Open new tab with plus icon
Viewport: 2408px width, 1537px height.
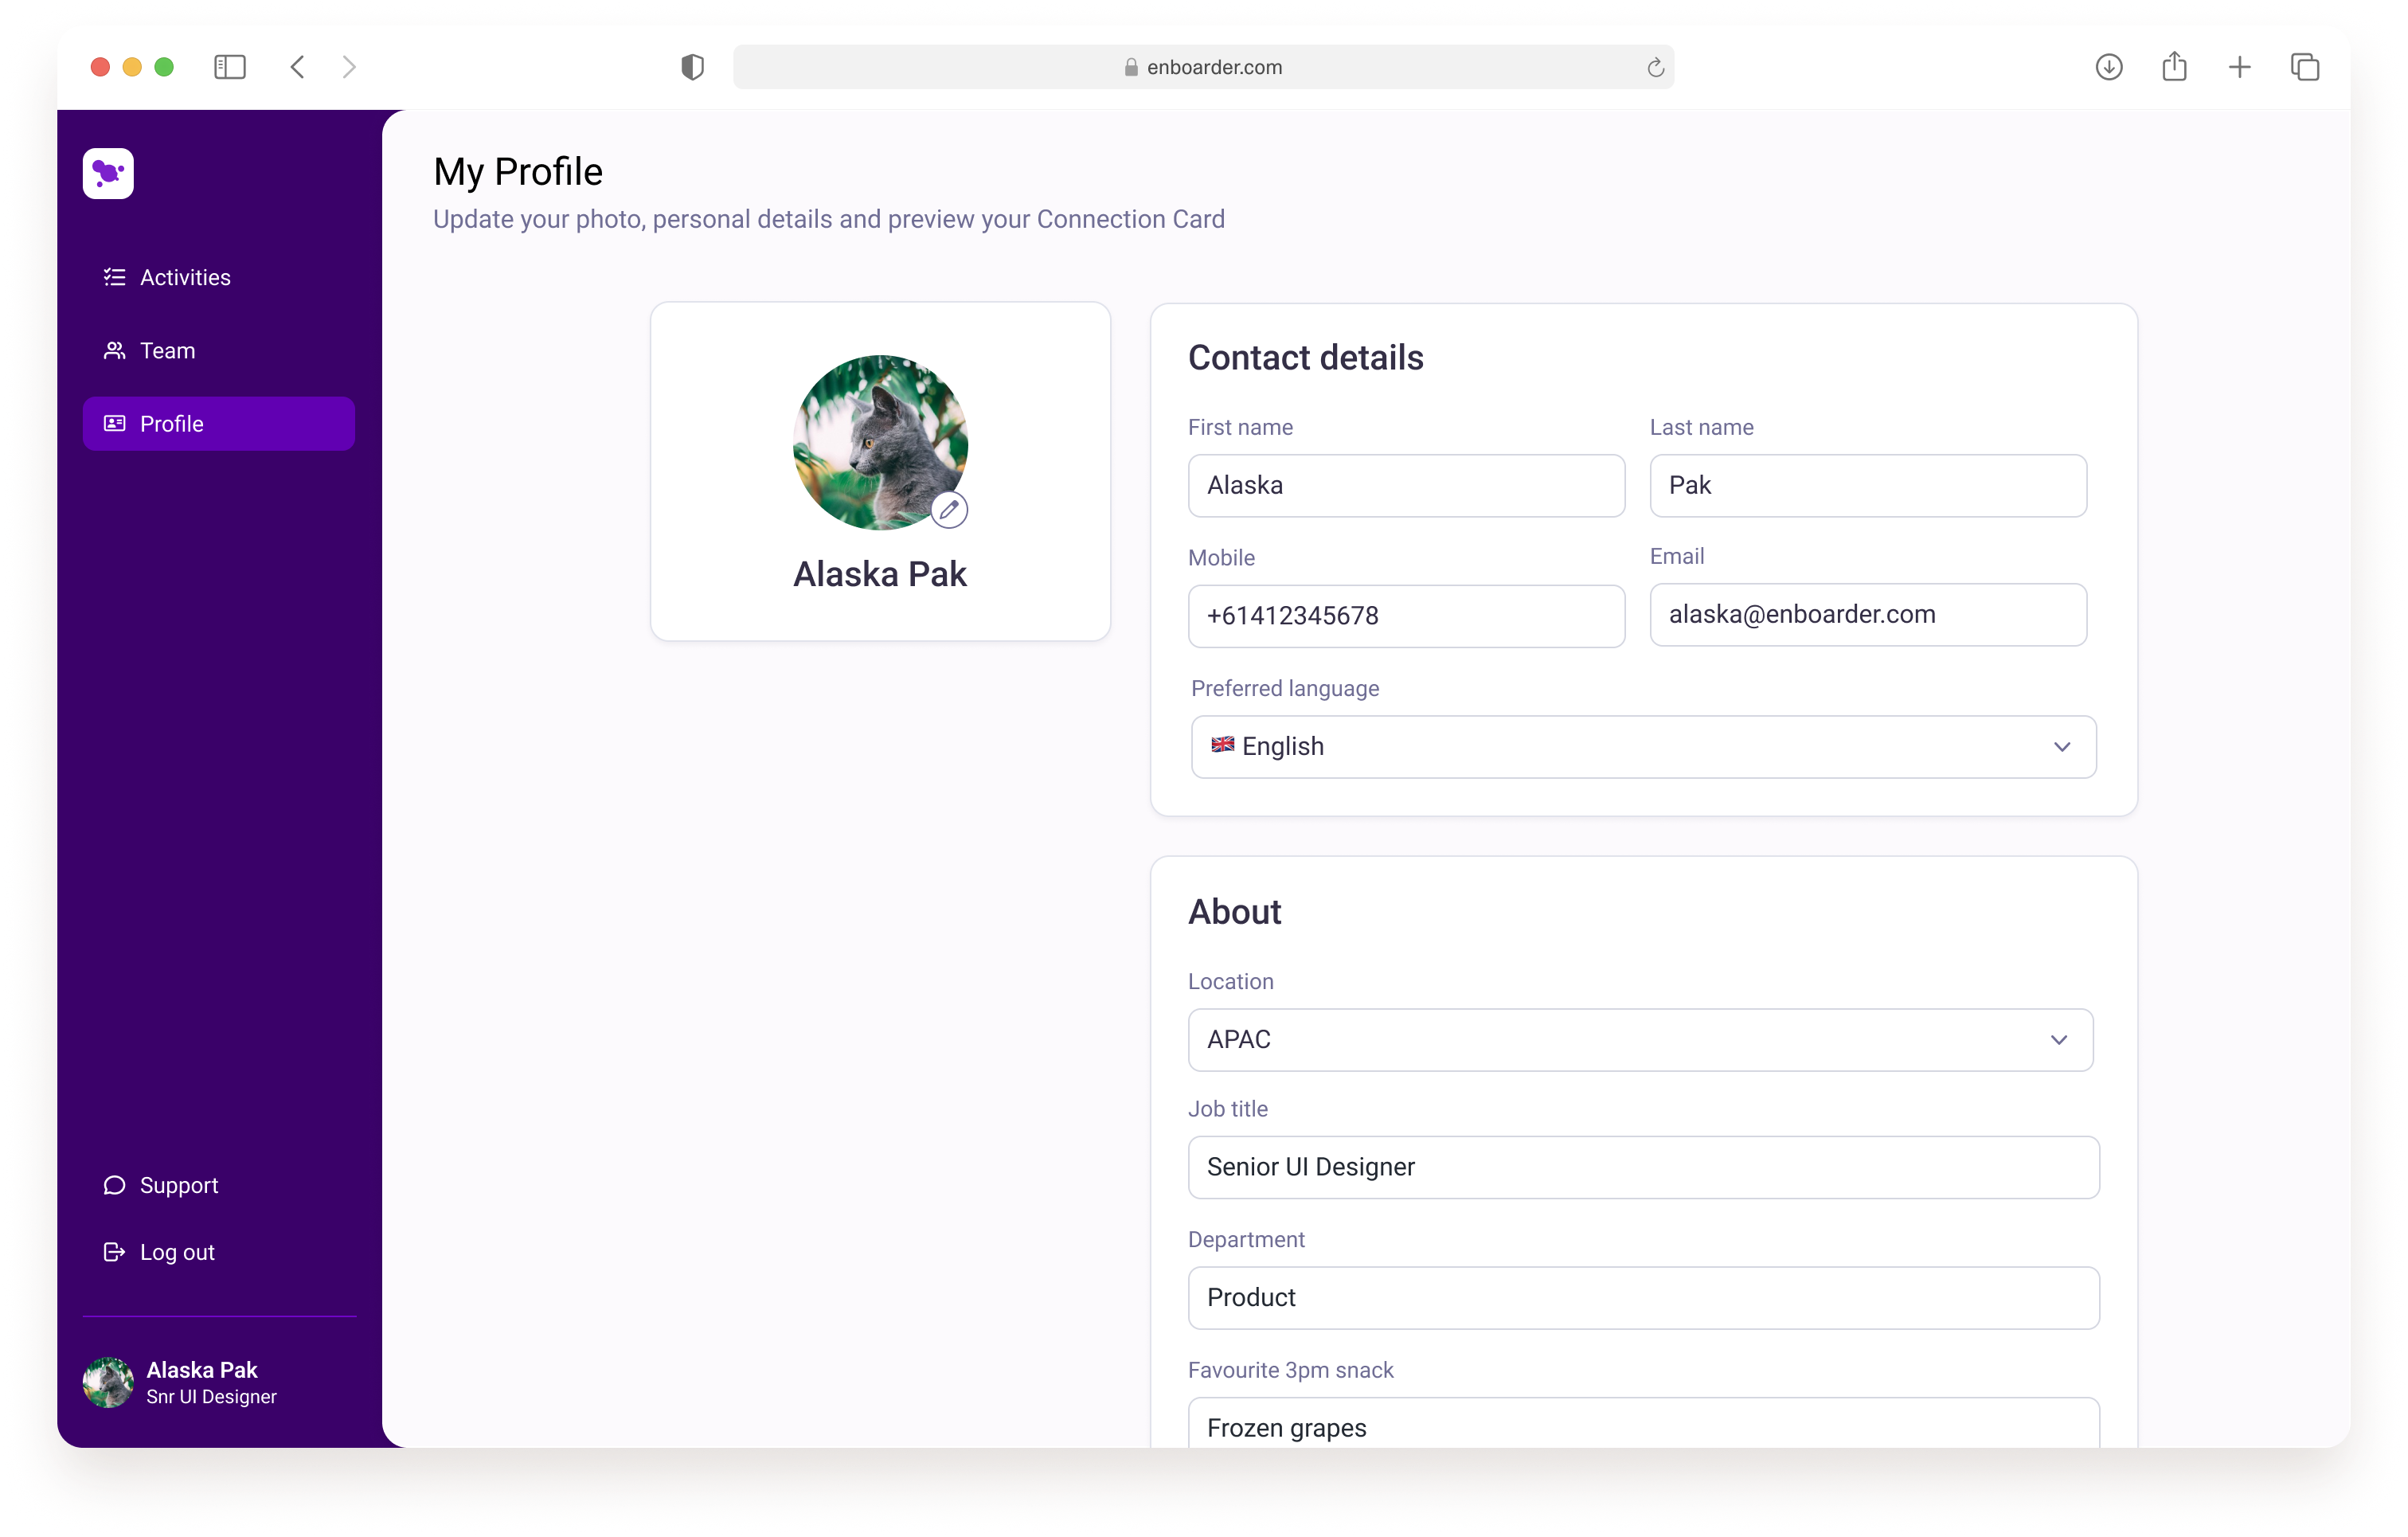click(2240, 67)
